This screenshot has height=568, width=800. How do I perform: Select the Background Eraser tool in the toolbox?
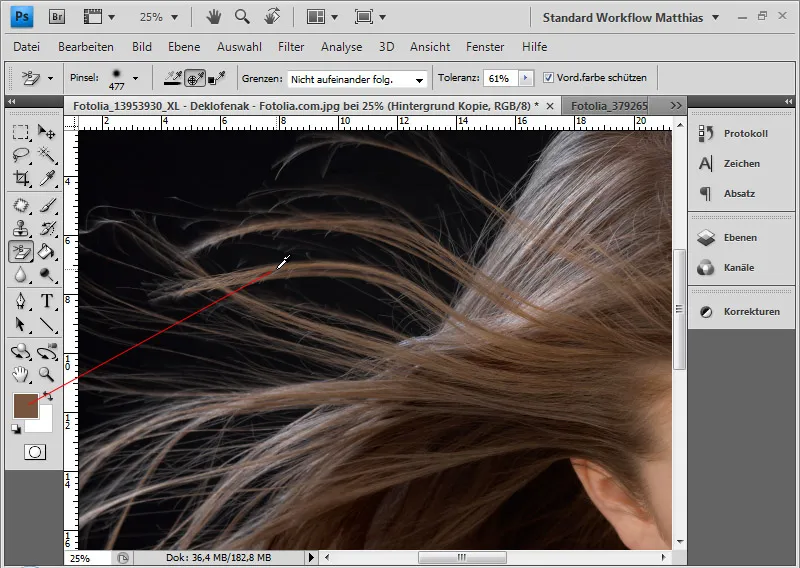pos(21,252)
